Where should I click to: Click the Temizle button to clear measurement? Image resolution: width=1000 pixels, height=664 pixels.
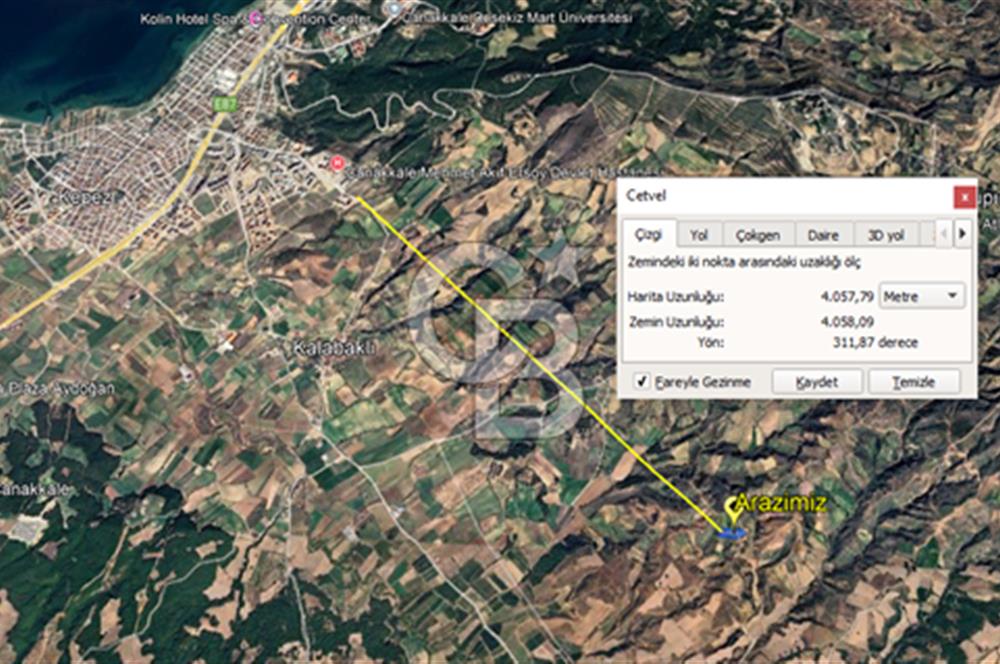coord(913,382)
